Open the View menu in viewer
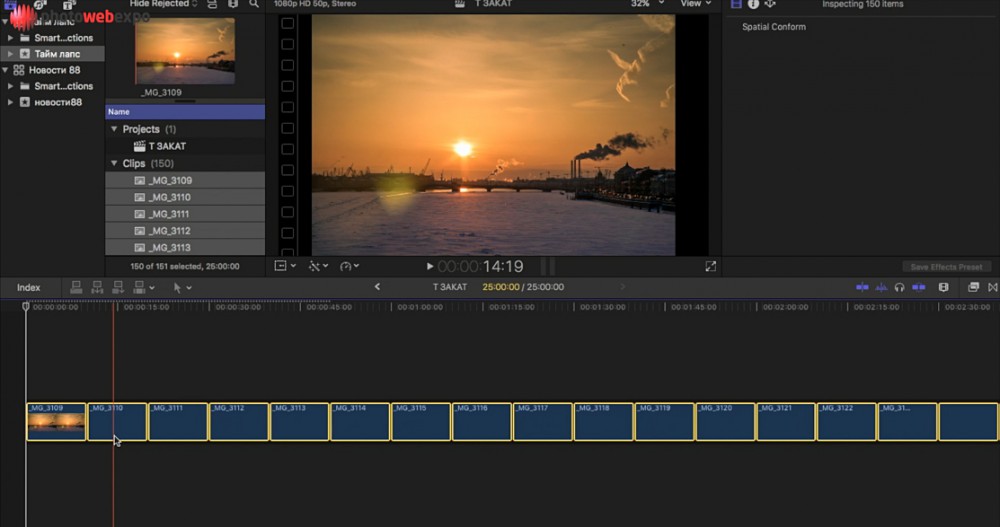 [694, 4]
